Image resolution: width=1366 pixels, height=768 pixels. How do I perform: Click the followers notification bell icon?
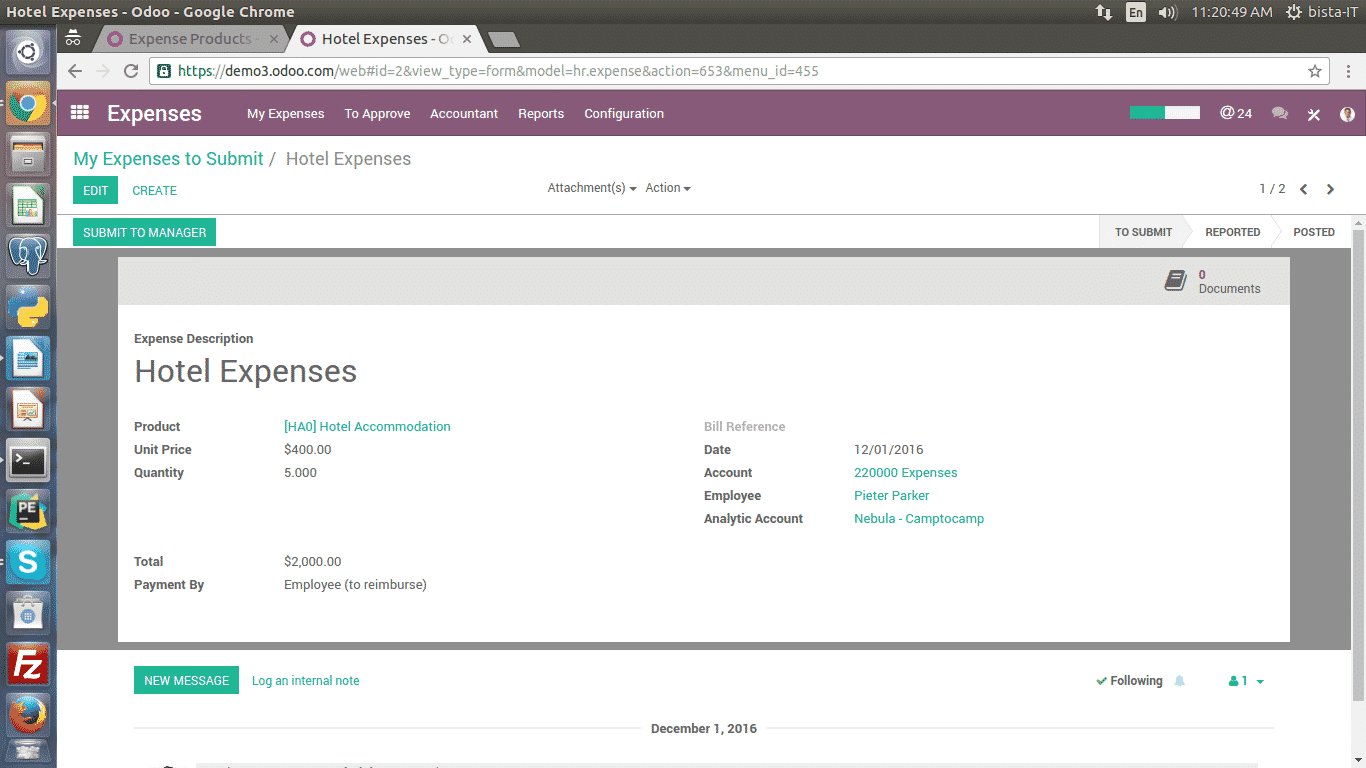click(1180, 681)
